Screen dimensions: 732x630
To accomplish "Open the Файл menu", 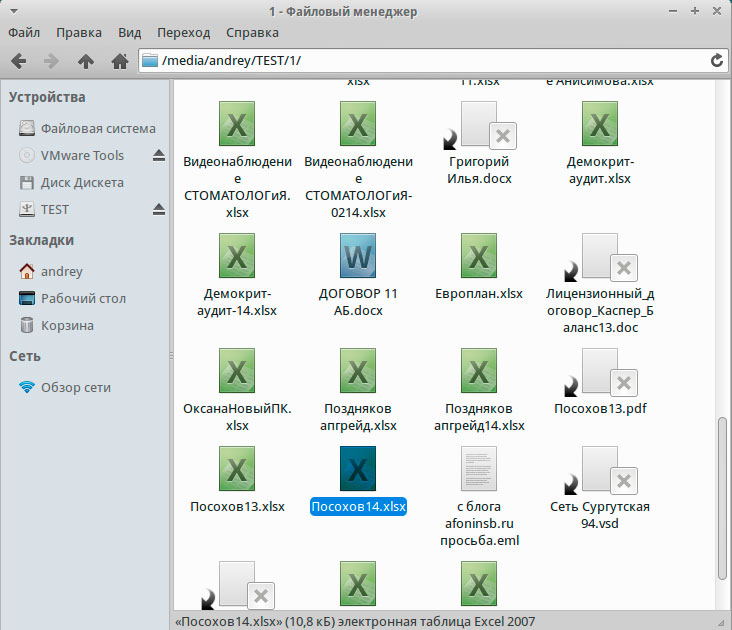I will tap(24, 32).
